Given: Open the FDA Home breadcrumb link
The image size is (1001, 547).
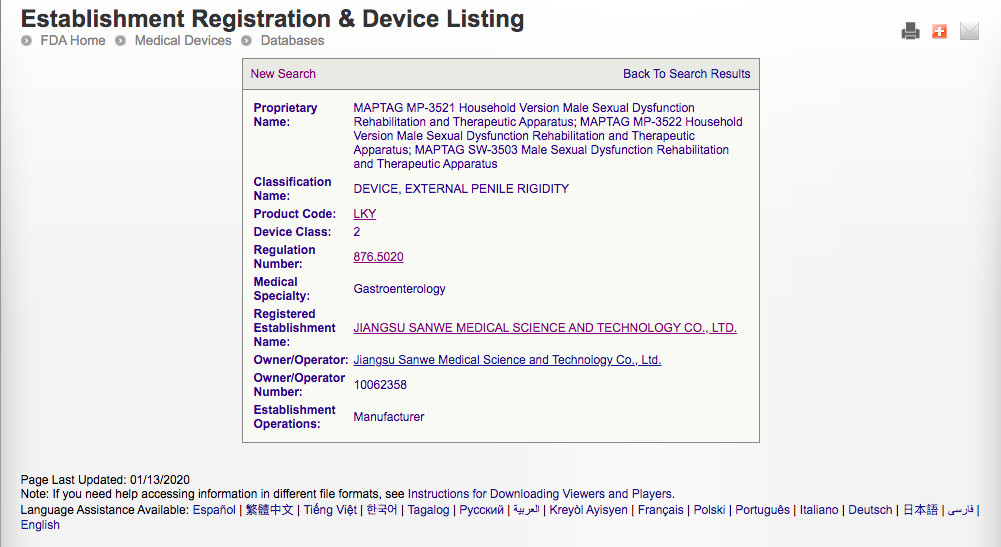Looking at the screenshot, I should coord(73,41).
